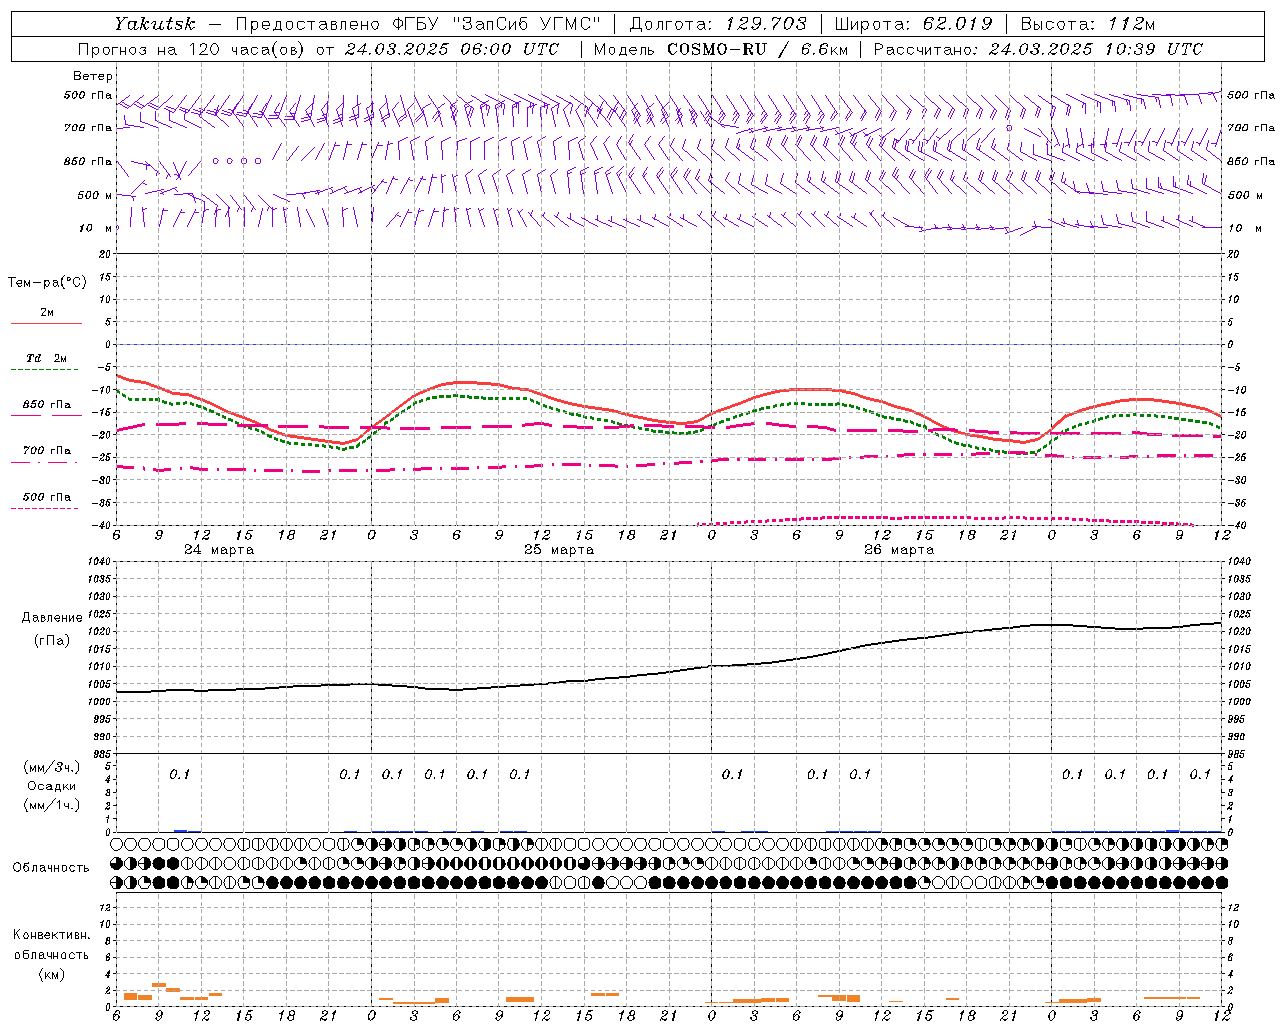Click the 'Ветер' wind panel label
1280x1024 pixels.
pyautogui.click(x=93, y=76)
